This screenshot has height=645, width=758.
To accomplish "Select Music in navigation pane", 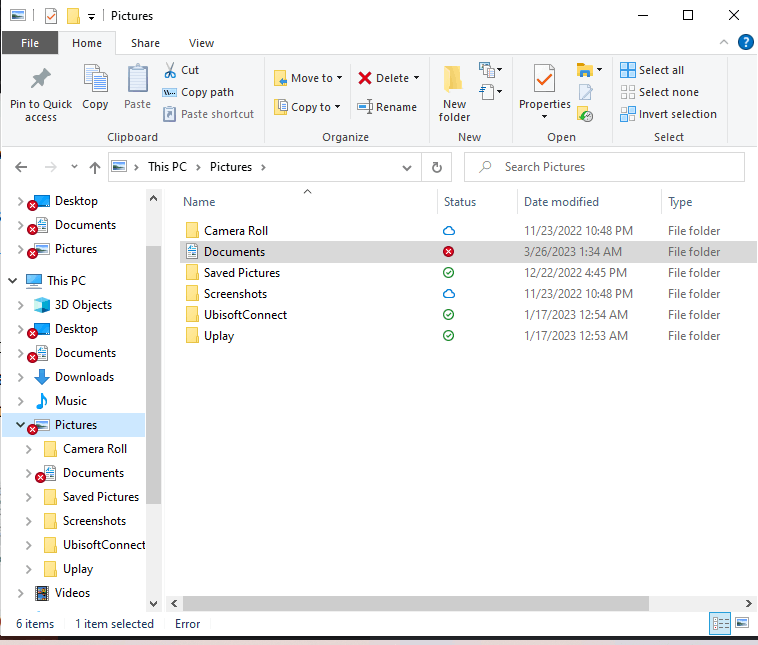I will pyautogui.click(x=71, y=401).
